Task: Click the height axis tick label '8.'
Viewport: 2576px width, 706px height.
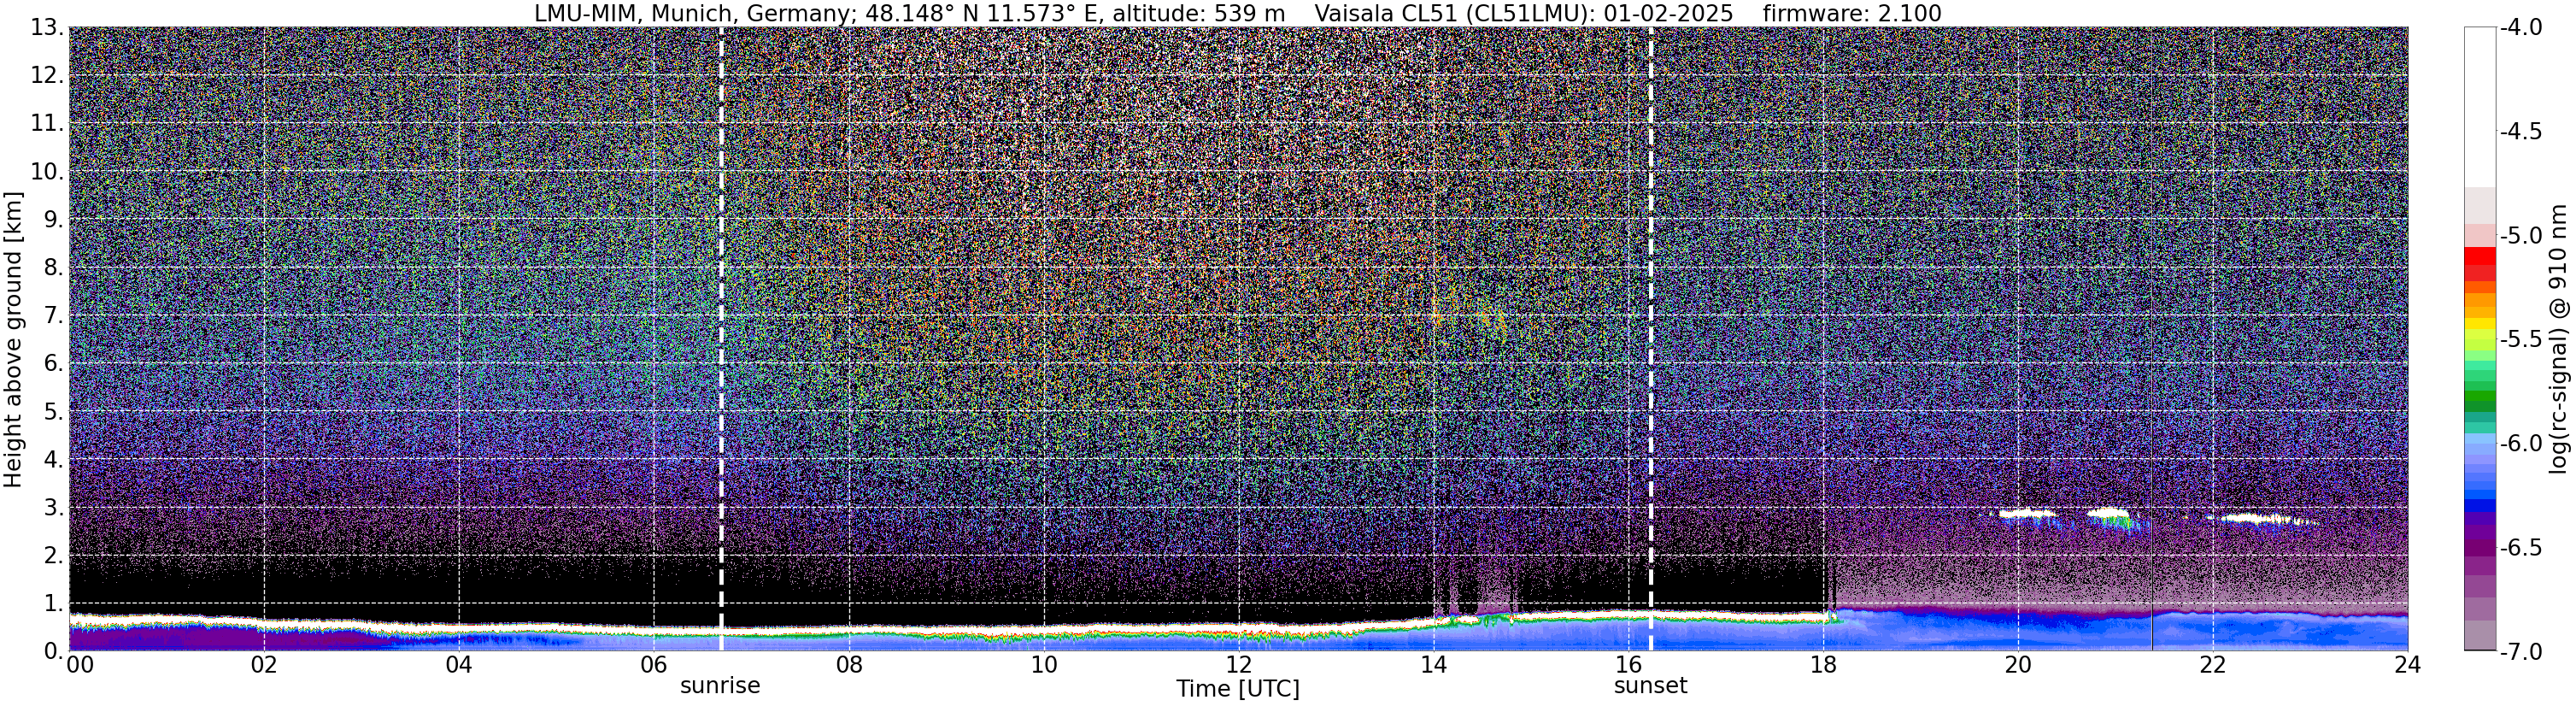Action: 53,268
